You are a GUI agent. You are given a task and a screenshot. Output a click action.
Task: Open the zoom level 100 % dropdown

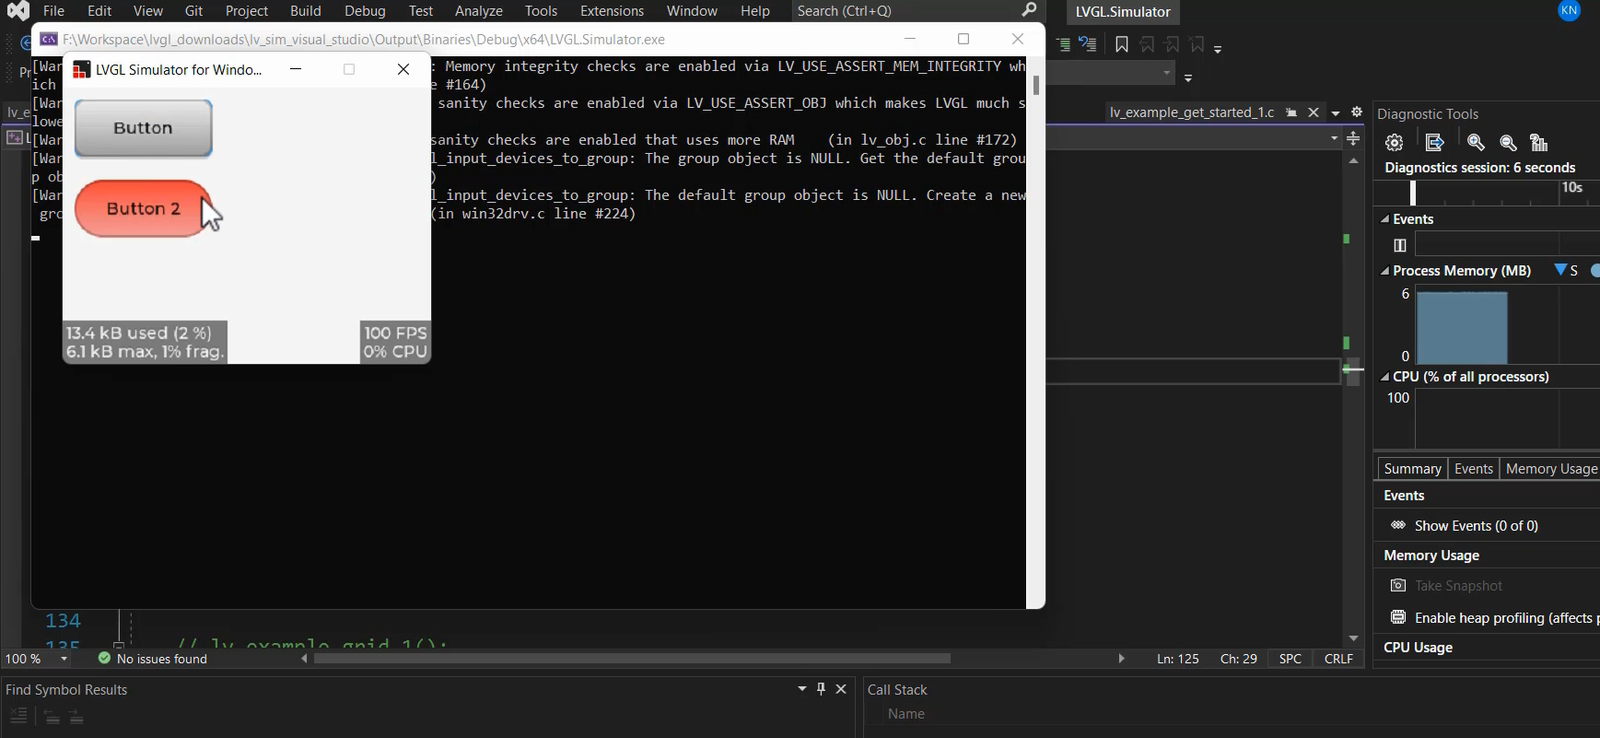pyautogui.click(x=64, y=659)
